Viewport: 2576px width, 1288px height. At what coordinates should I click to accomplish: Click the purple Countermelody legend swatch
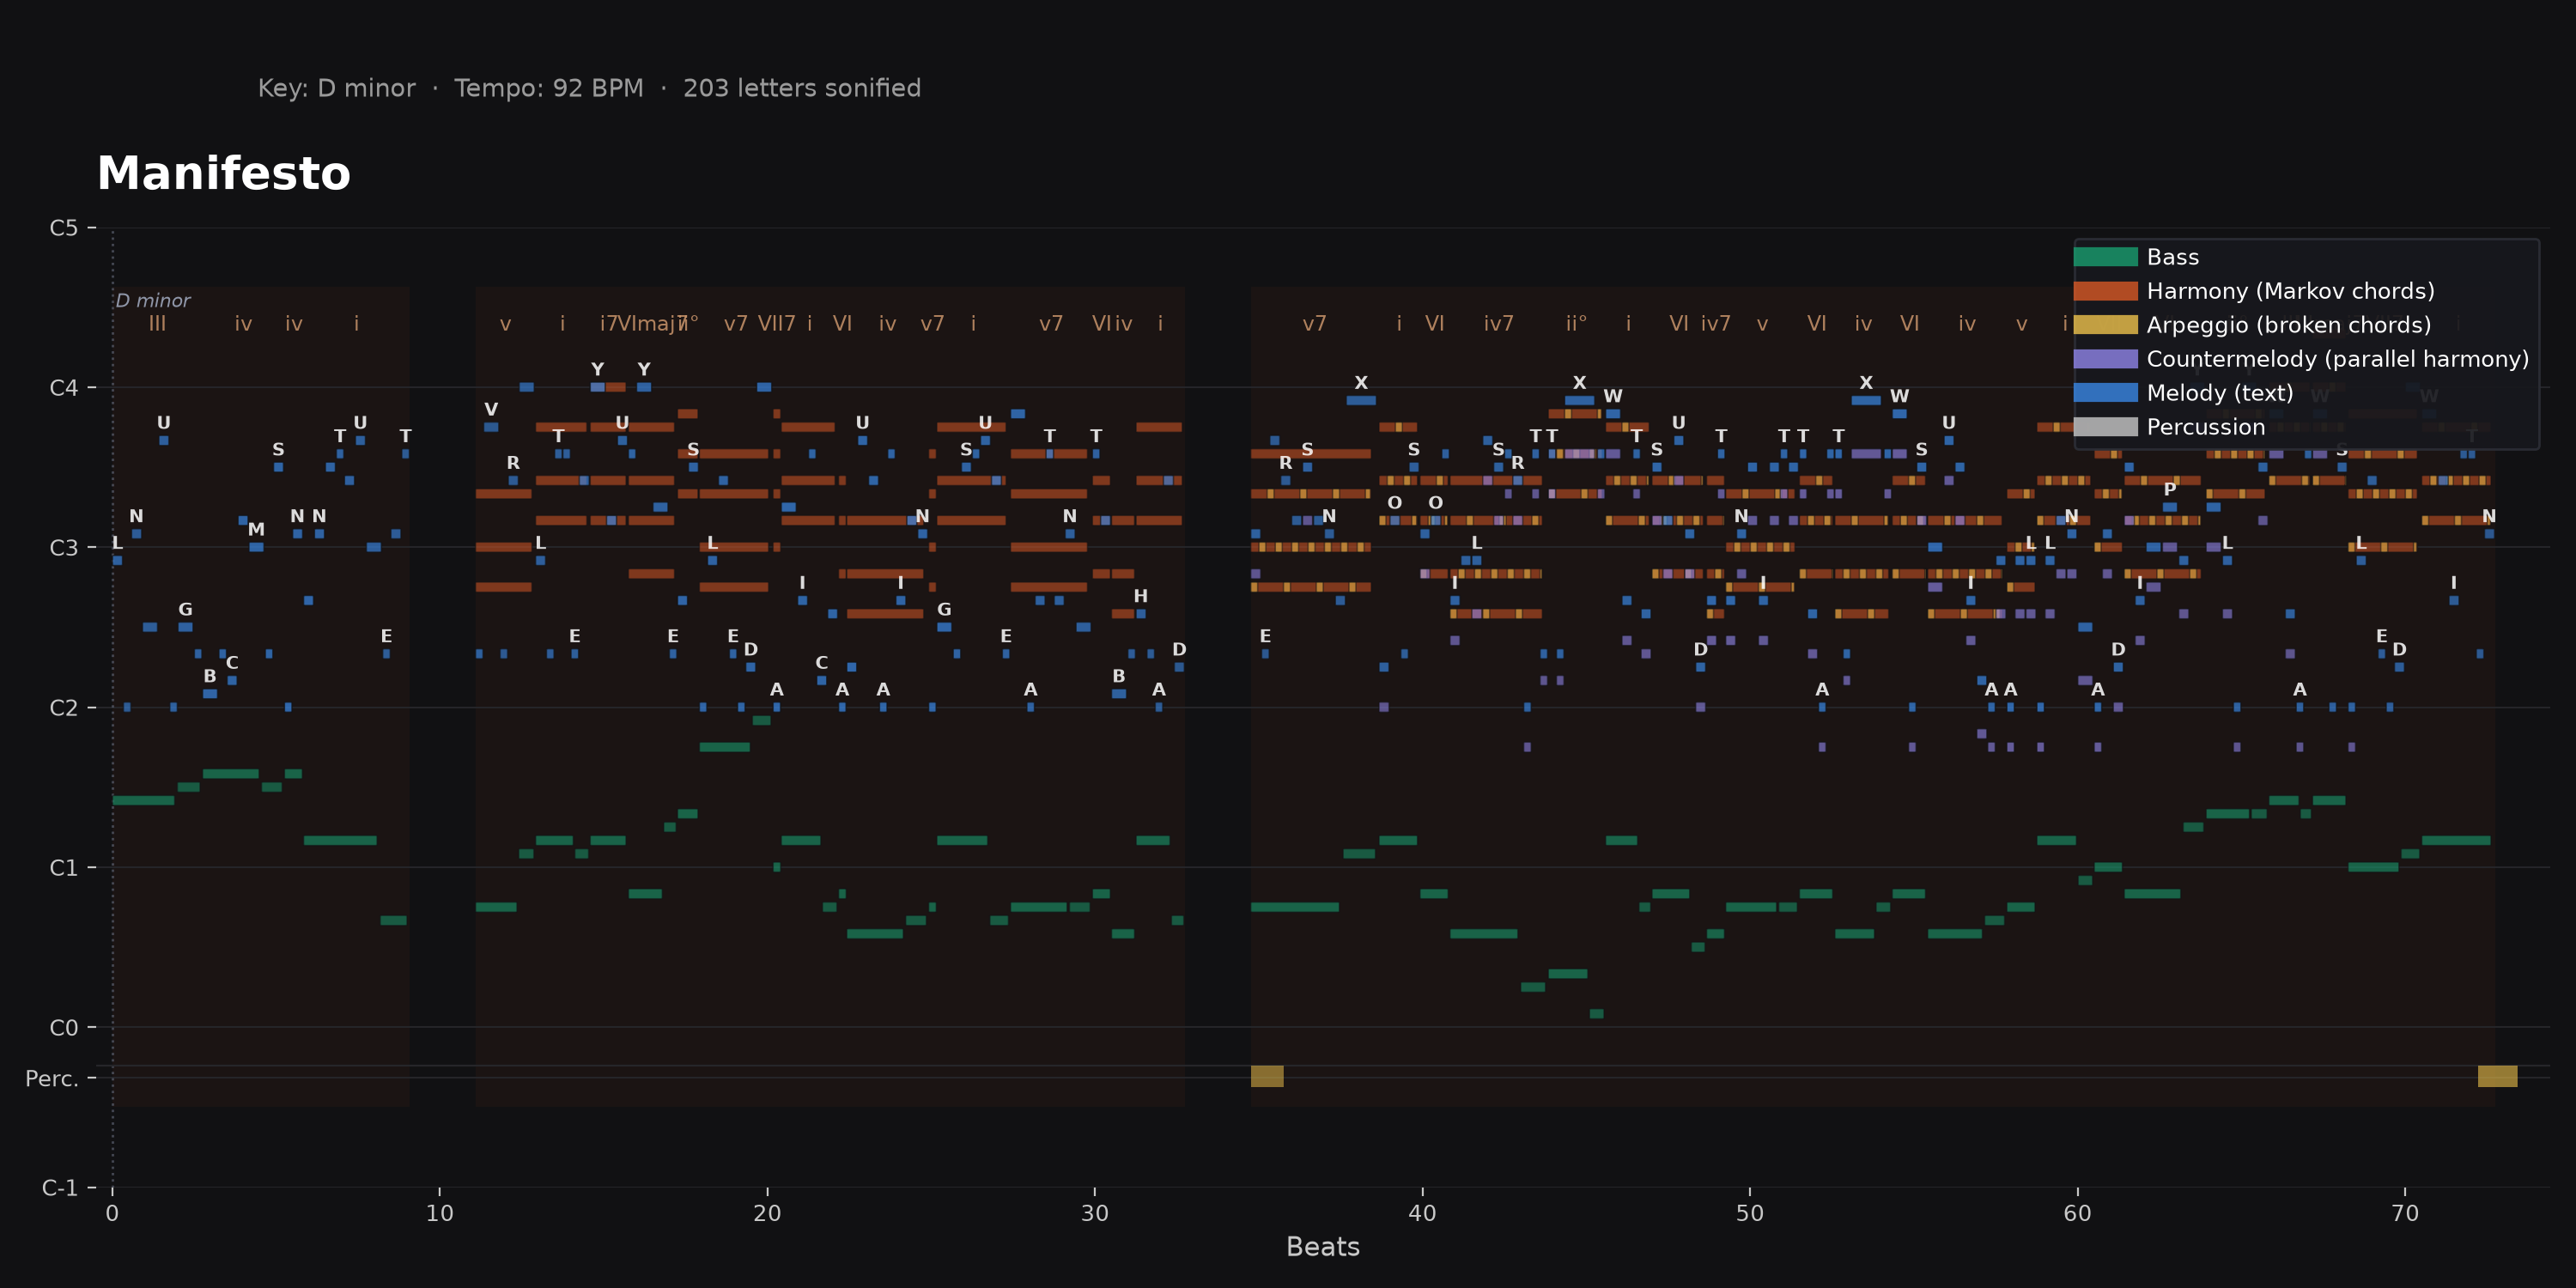point(2105,359)
